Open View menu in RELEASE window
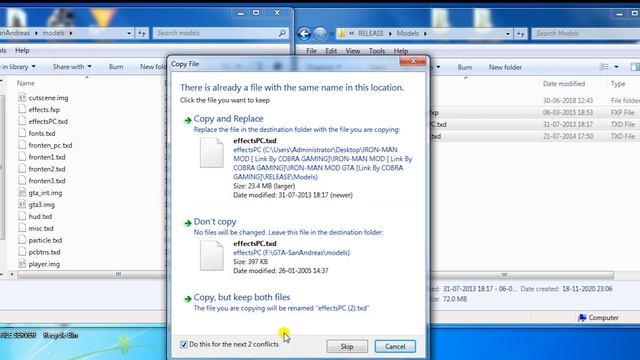Viewport: 640px width, 360px height. [x=353, y=51]
